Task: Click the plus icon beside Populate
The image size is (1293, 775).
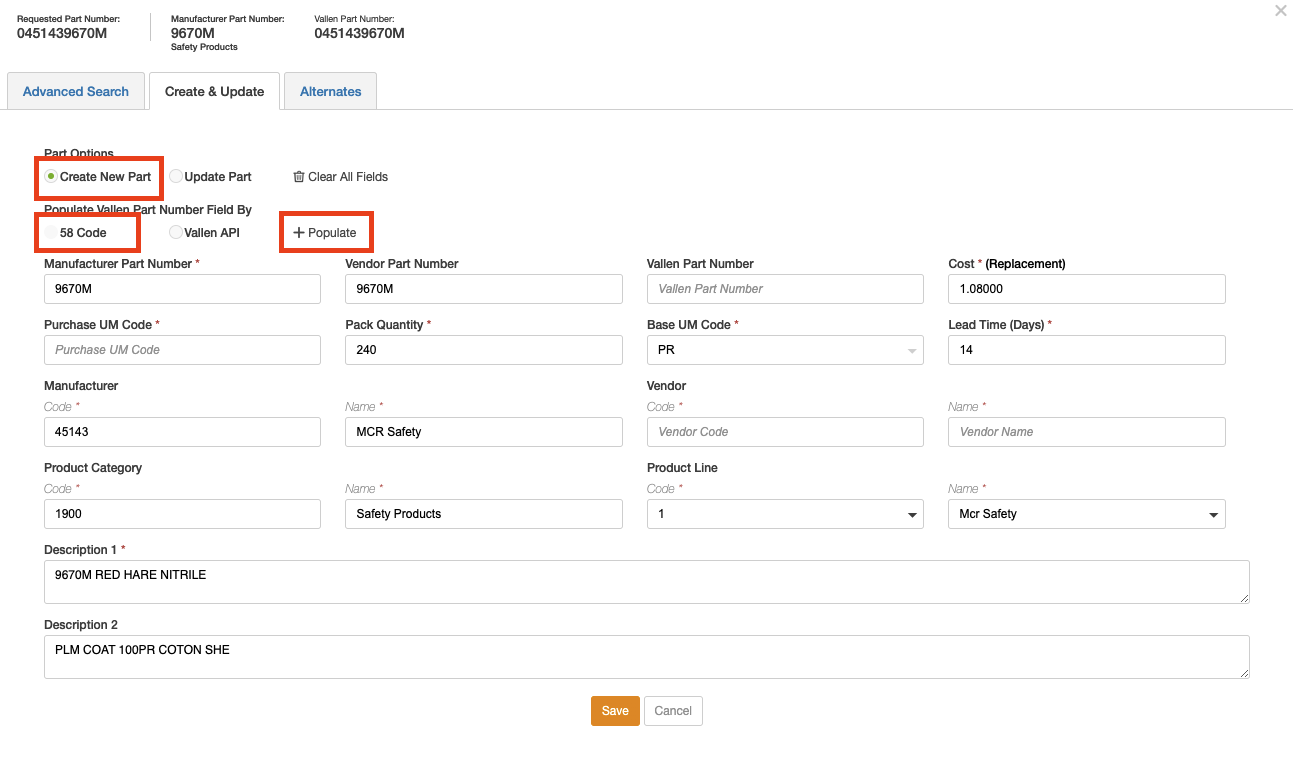Action: click(x=298, y=233)
